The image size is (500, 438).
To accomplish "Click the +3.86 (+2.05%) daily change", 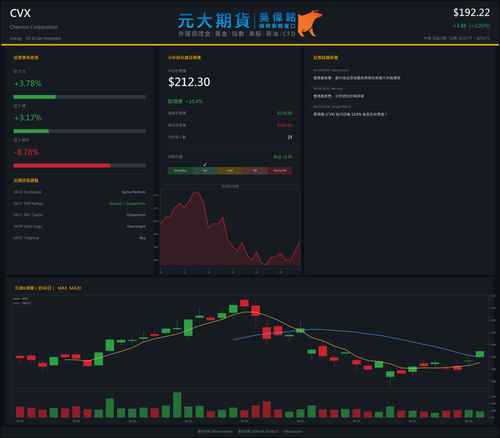I will point(471,26).
